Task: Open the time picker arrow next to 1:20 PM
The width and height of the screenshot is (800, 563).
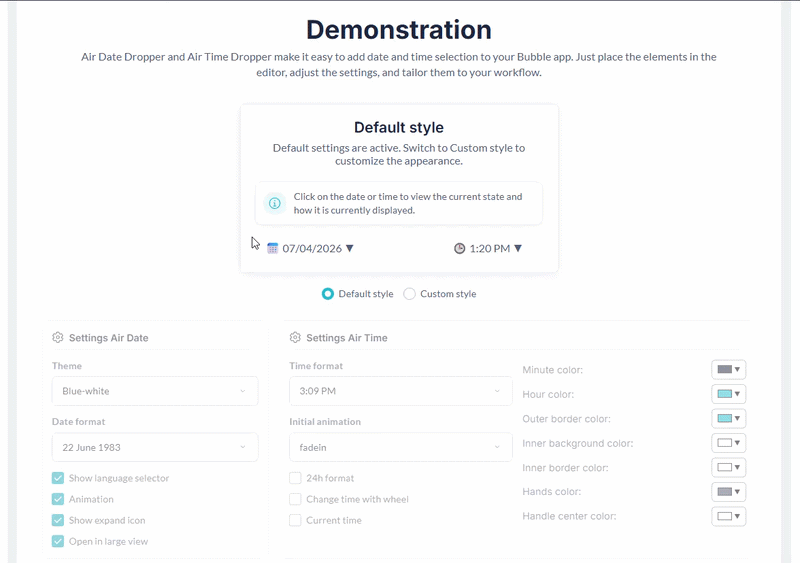Action: coord(518,248)
